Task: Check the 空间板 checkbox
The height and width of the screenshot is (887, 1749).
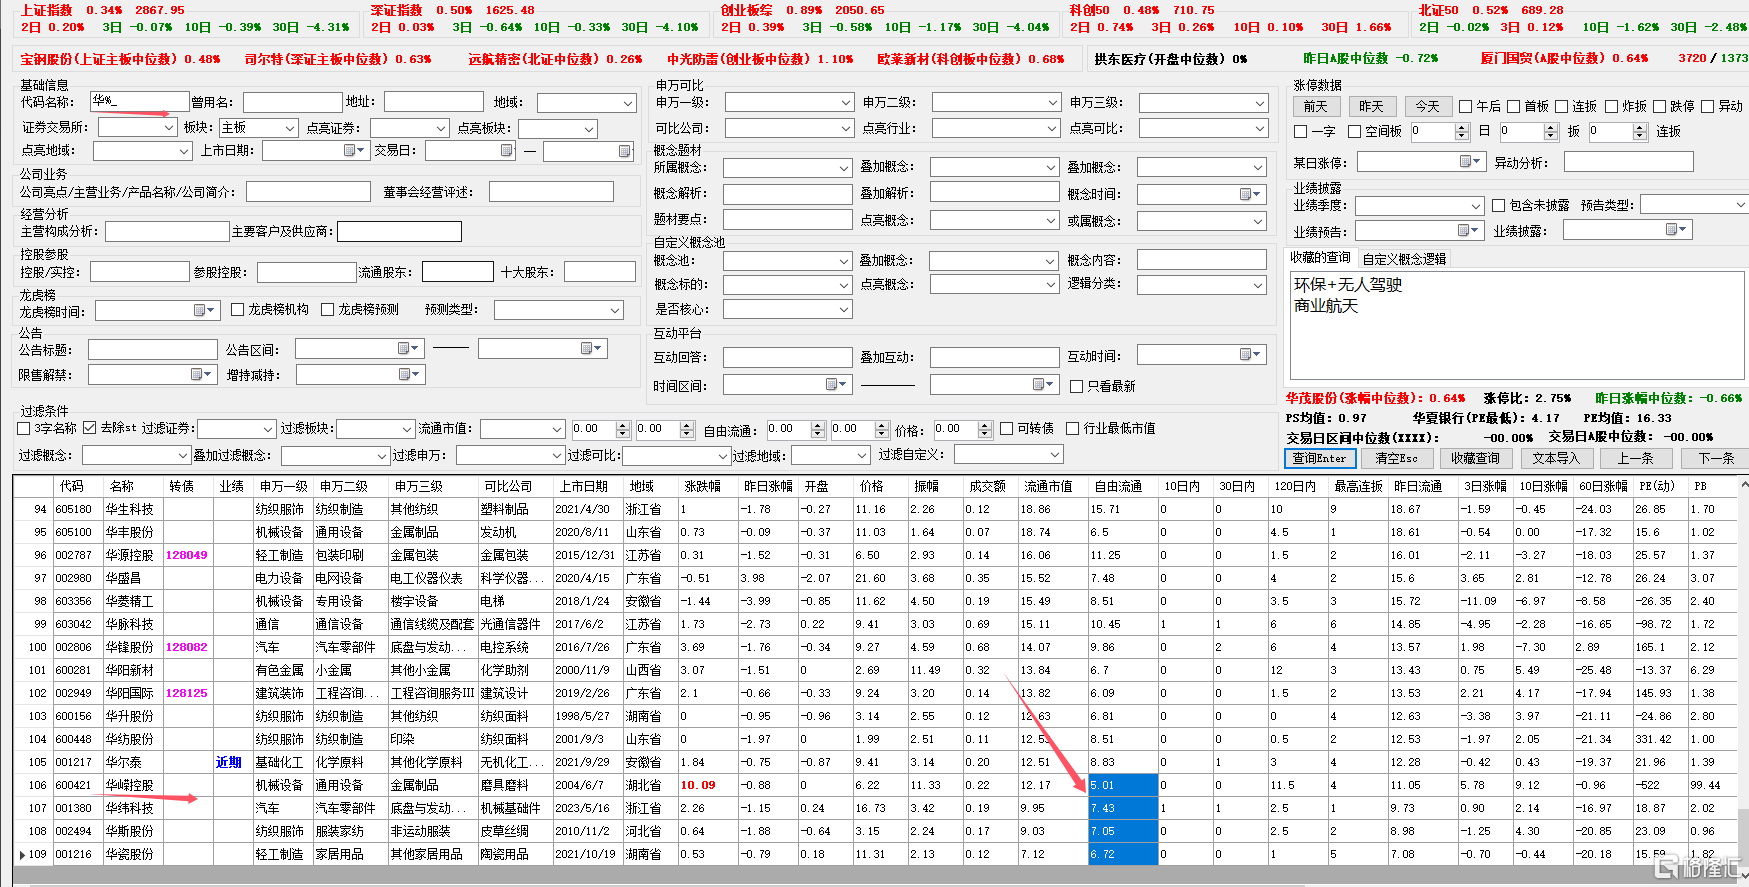Action: 1355,132
